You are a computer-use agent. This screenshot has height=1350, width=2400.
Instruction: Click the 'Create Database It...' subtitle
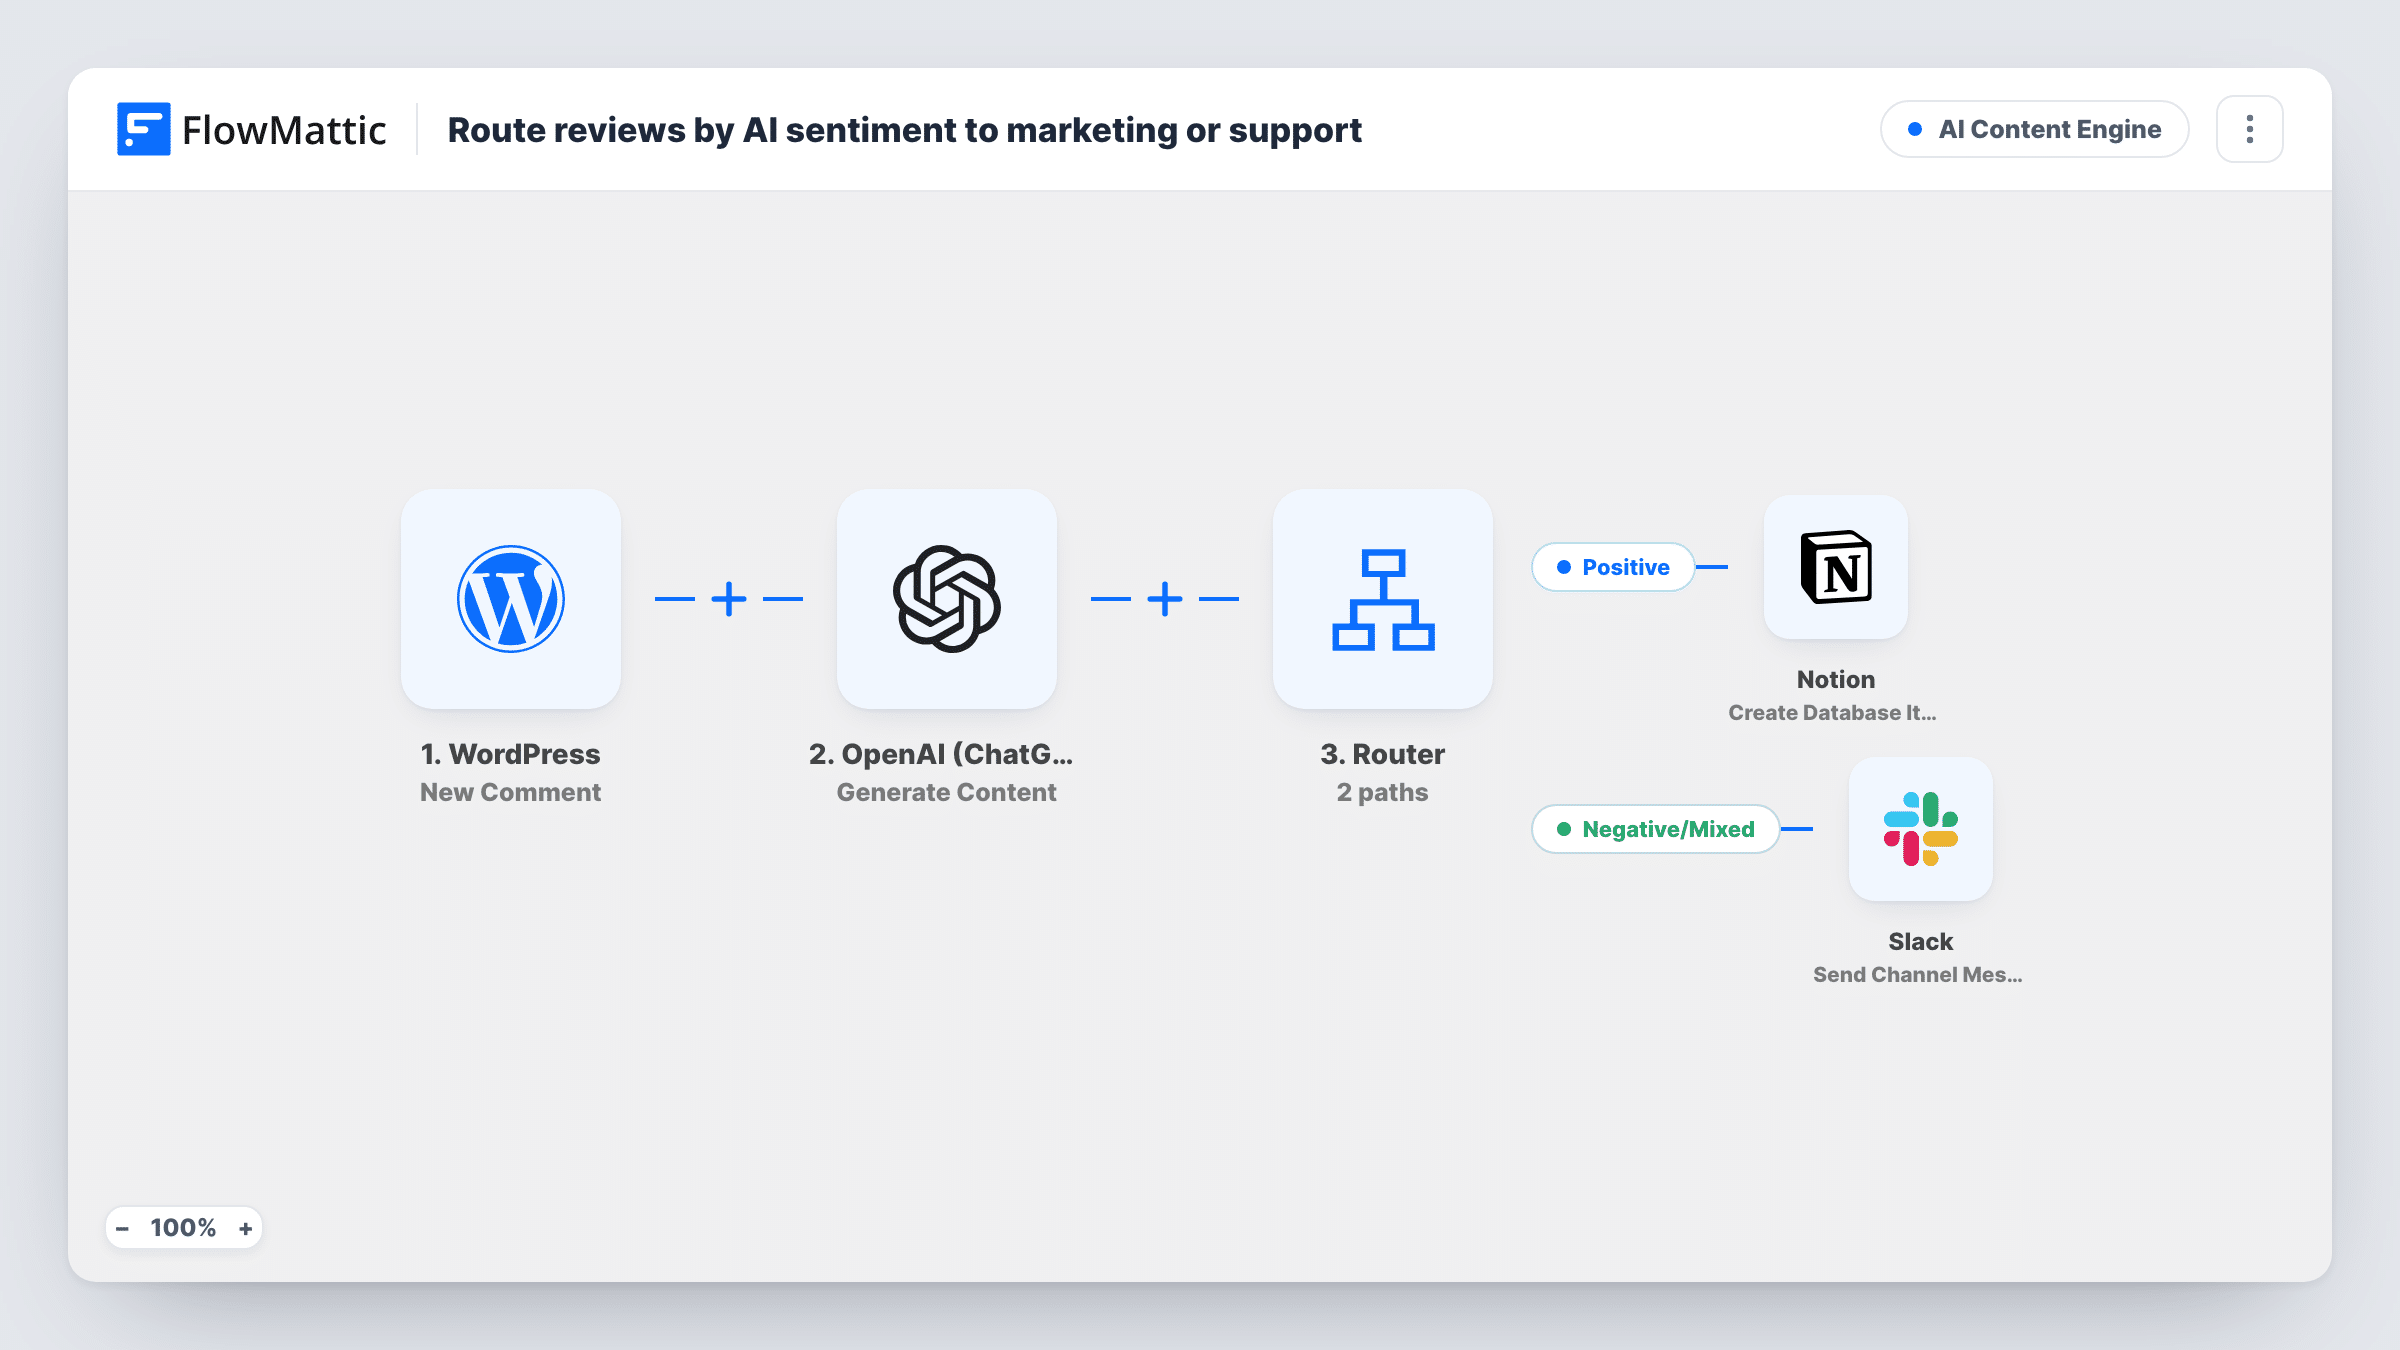(1832, 712)
